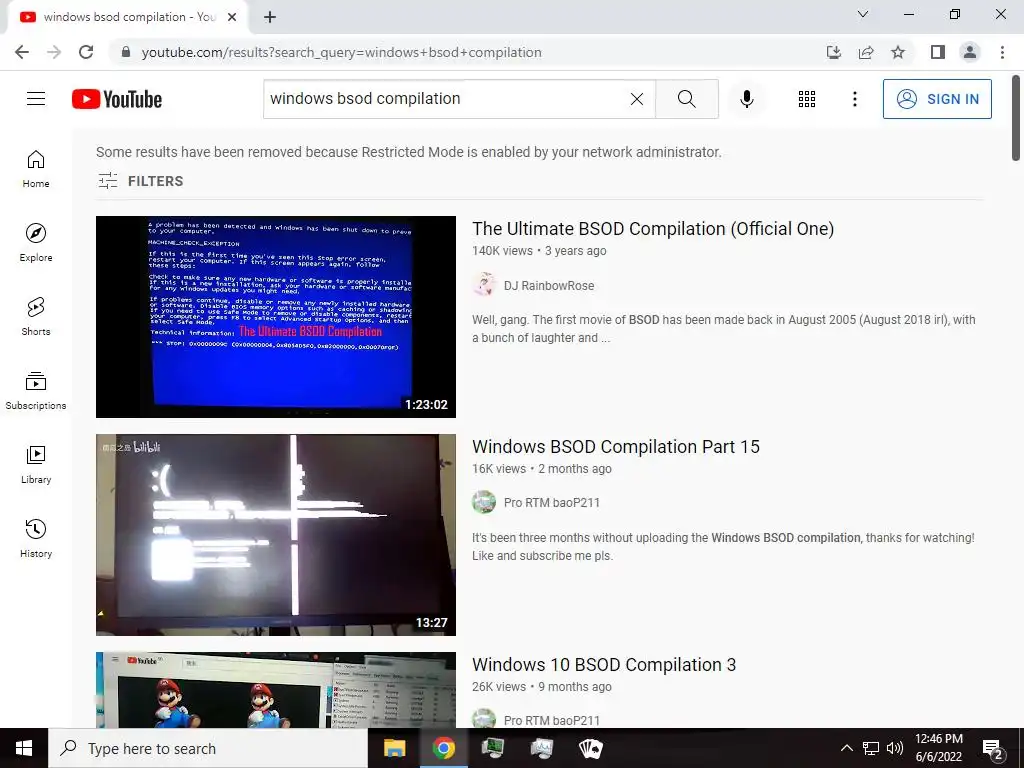This screenshot has width=1024, height=768.
Task: Click the address bar URL
Action: (x=341, y=52)
